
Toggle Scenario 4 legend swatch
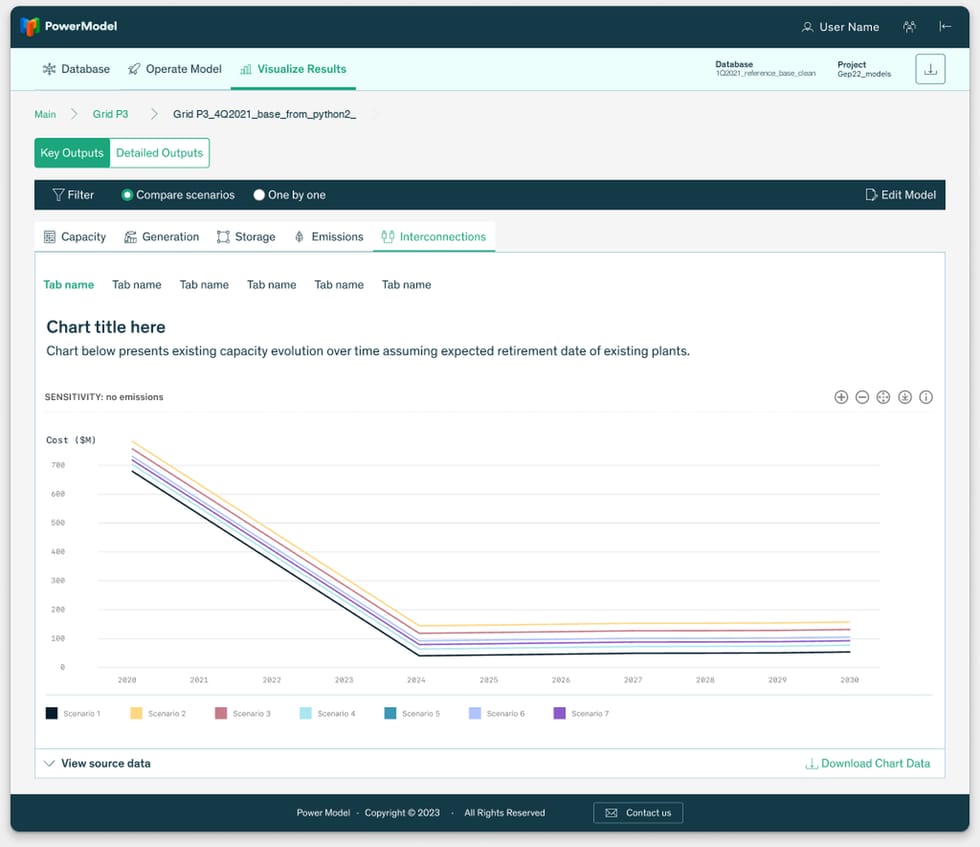(306, 713)
